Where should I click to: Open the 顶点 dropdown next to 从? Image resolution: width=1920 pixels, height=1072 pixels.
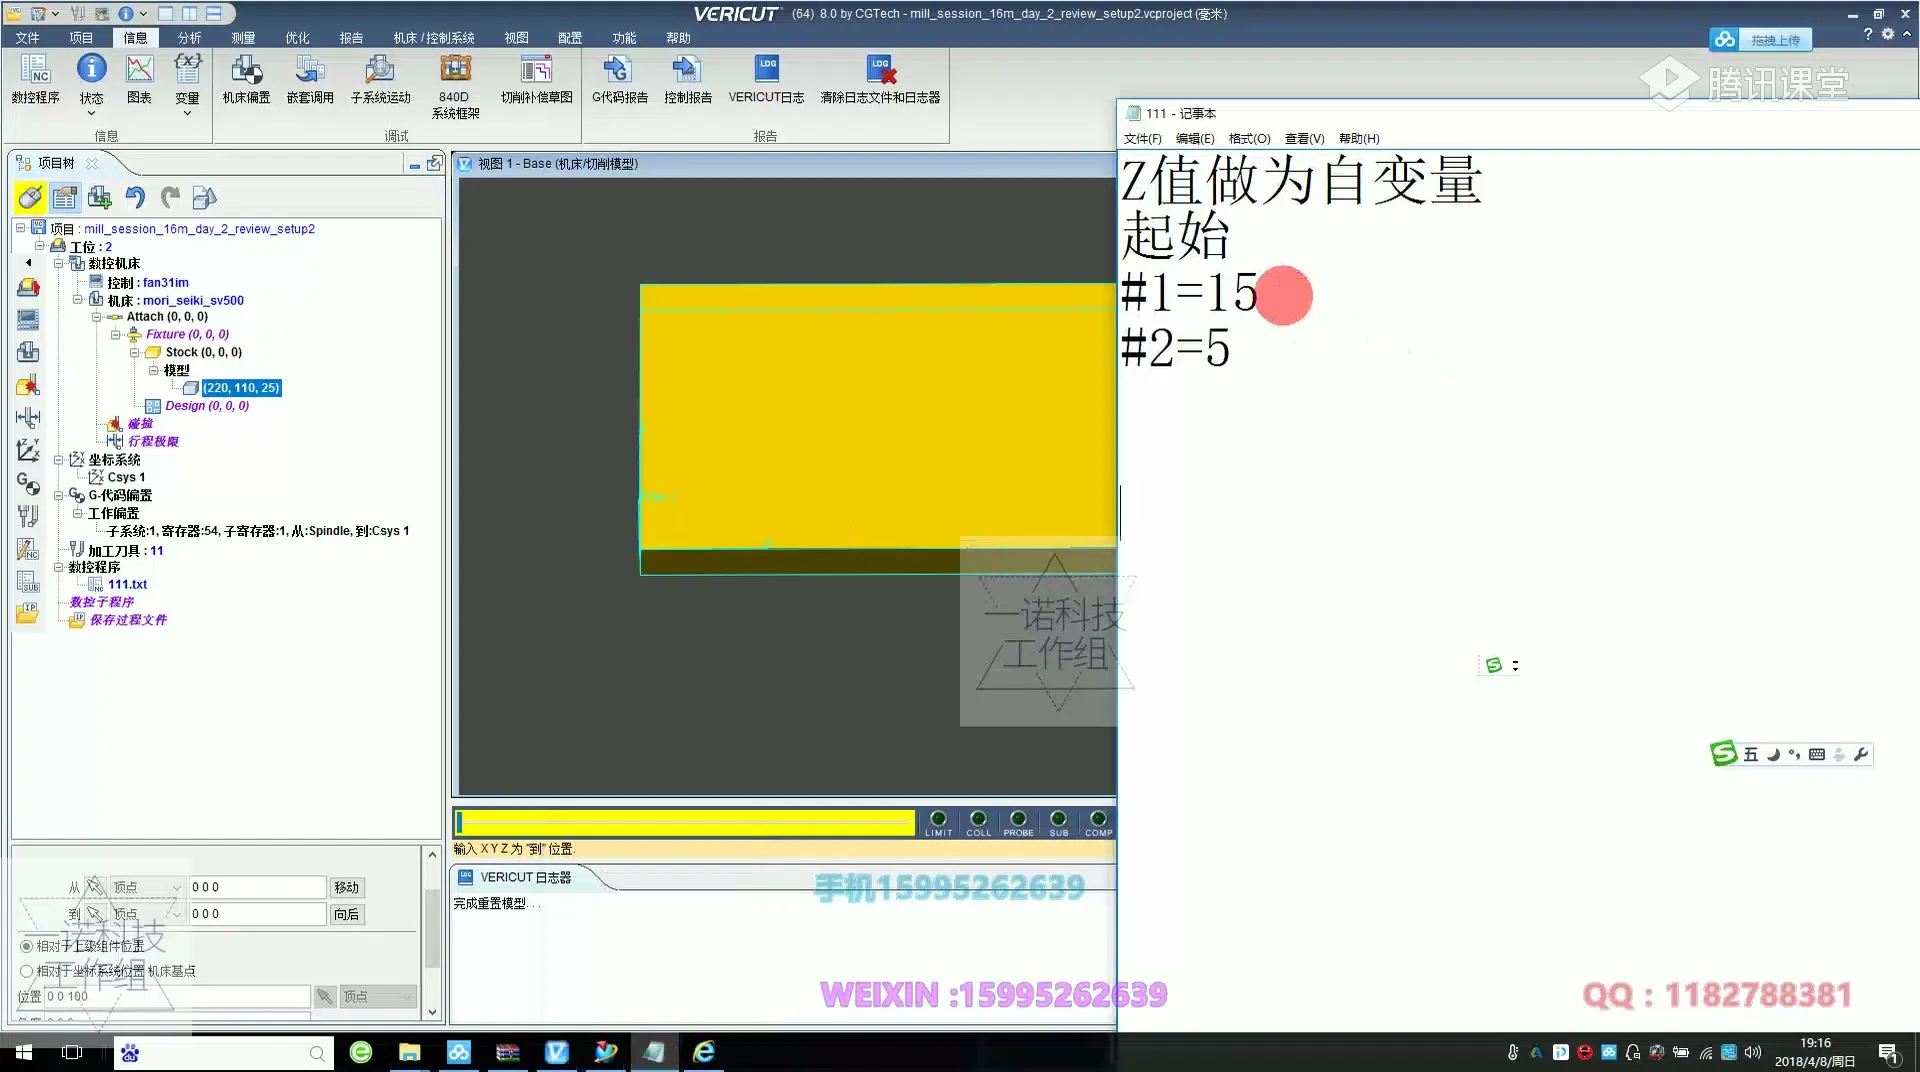pos(175,886)
